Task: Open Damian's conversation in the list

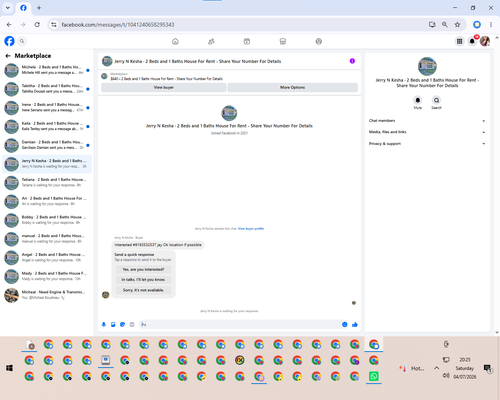Action: click(x=47, y=145)
